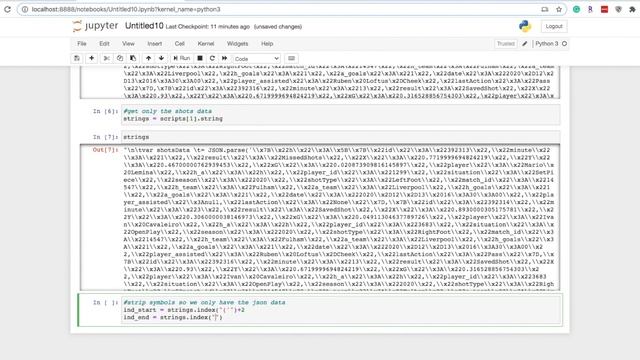The height and width of the screenshot is (360, 640).
Task: Click the Python 3 kernel name
Action: [x=547, y=44]
